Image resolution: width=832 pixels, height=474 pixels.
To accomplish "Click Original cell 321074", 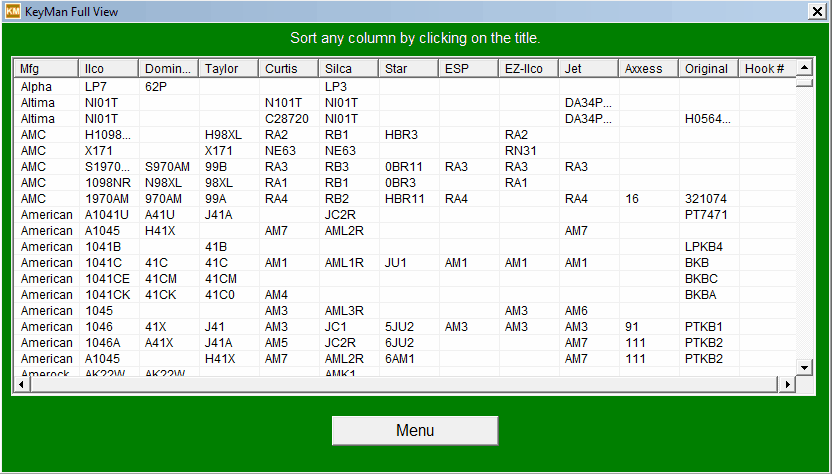I will click(x=706, y=199).
